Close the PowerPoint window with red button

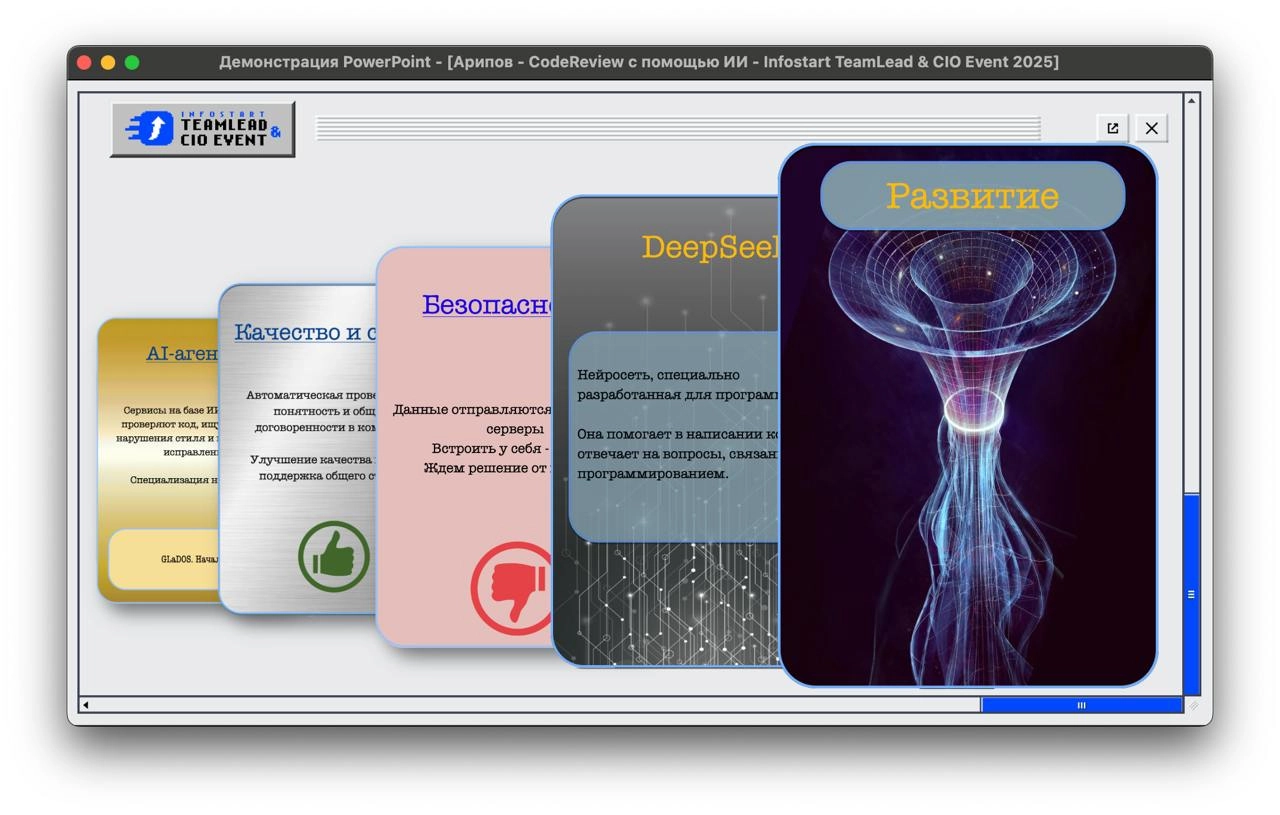(x=84, y=62)
